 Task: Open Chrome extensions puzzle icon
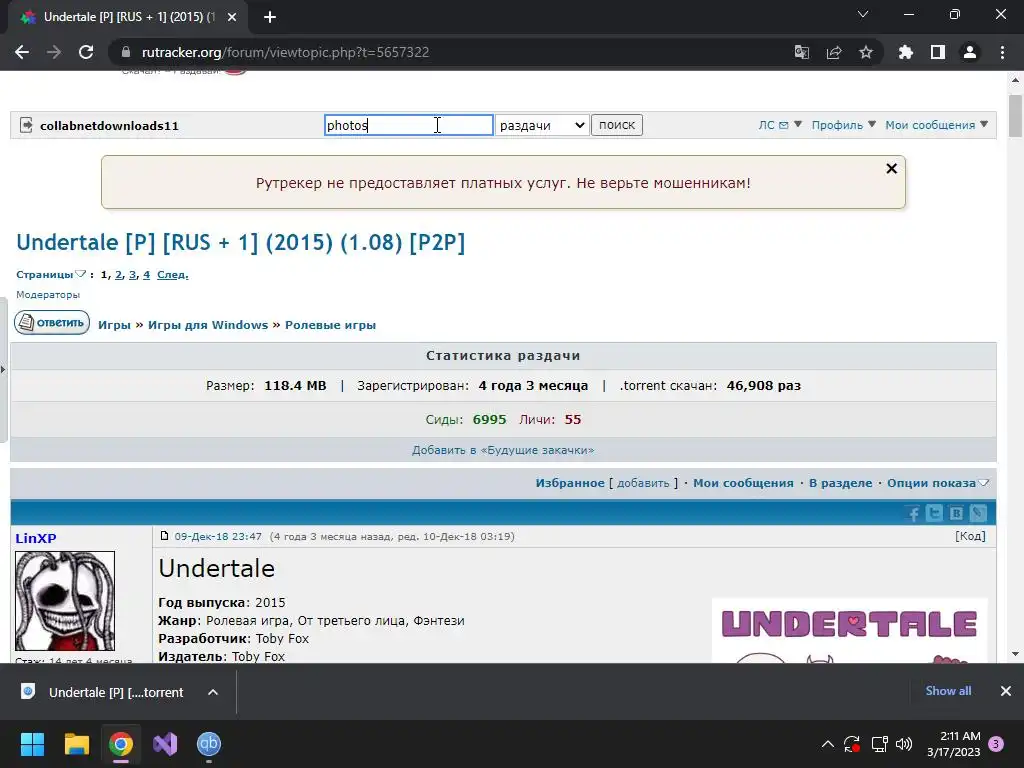click(906, 52)
